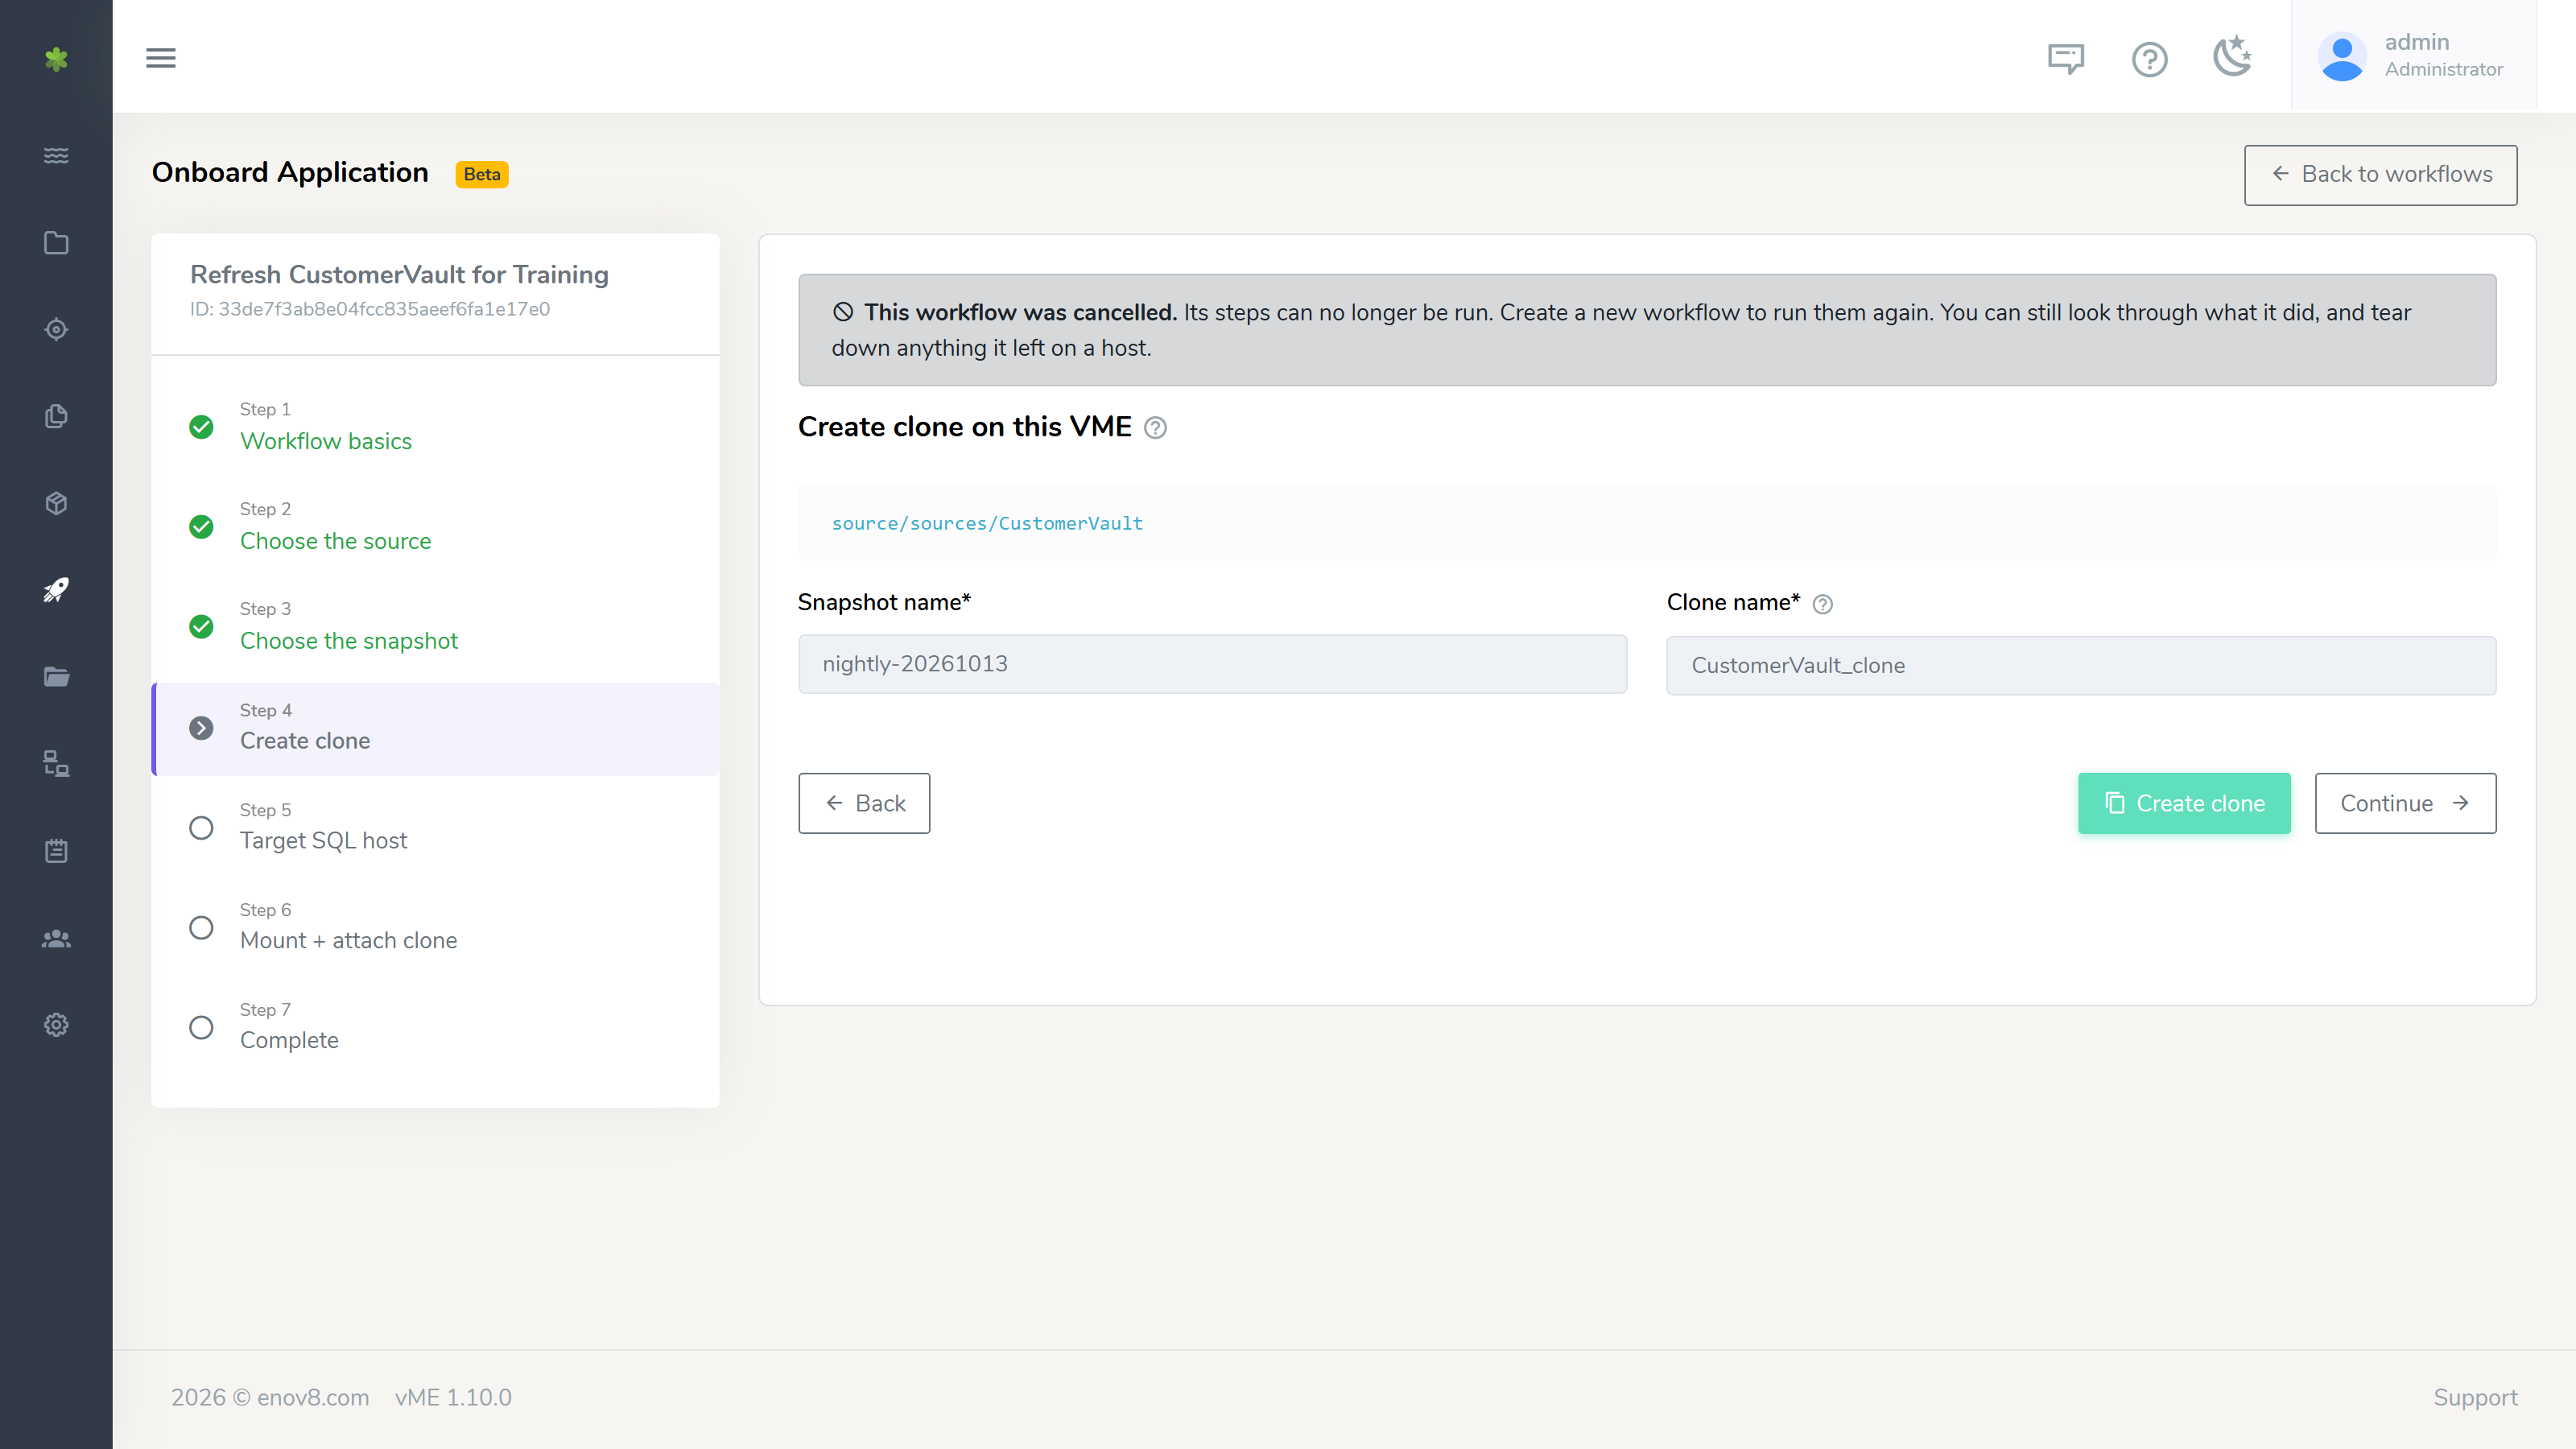
Task: Open the open-folder sidebar icon
Action: 56,677
